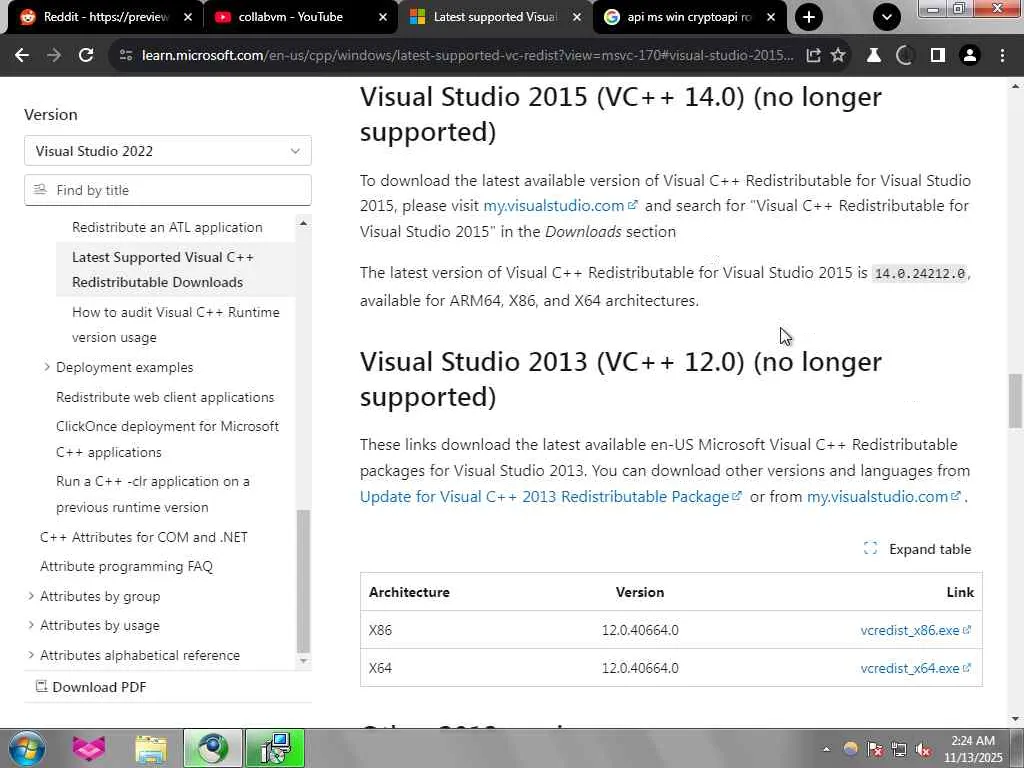Open Redistribute an ATL application

click(167, 227)
